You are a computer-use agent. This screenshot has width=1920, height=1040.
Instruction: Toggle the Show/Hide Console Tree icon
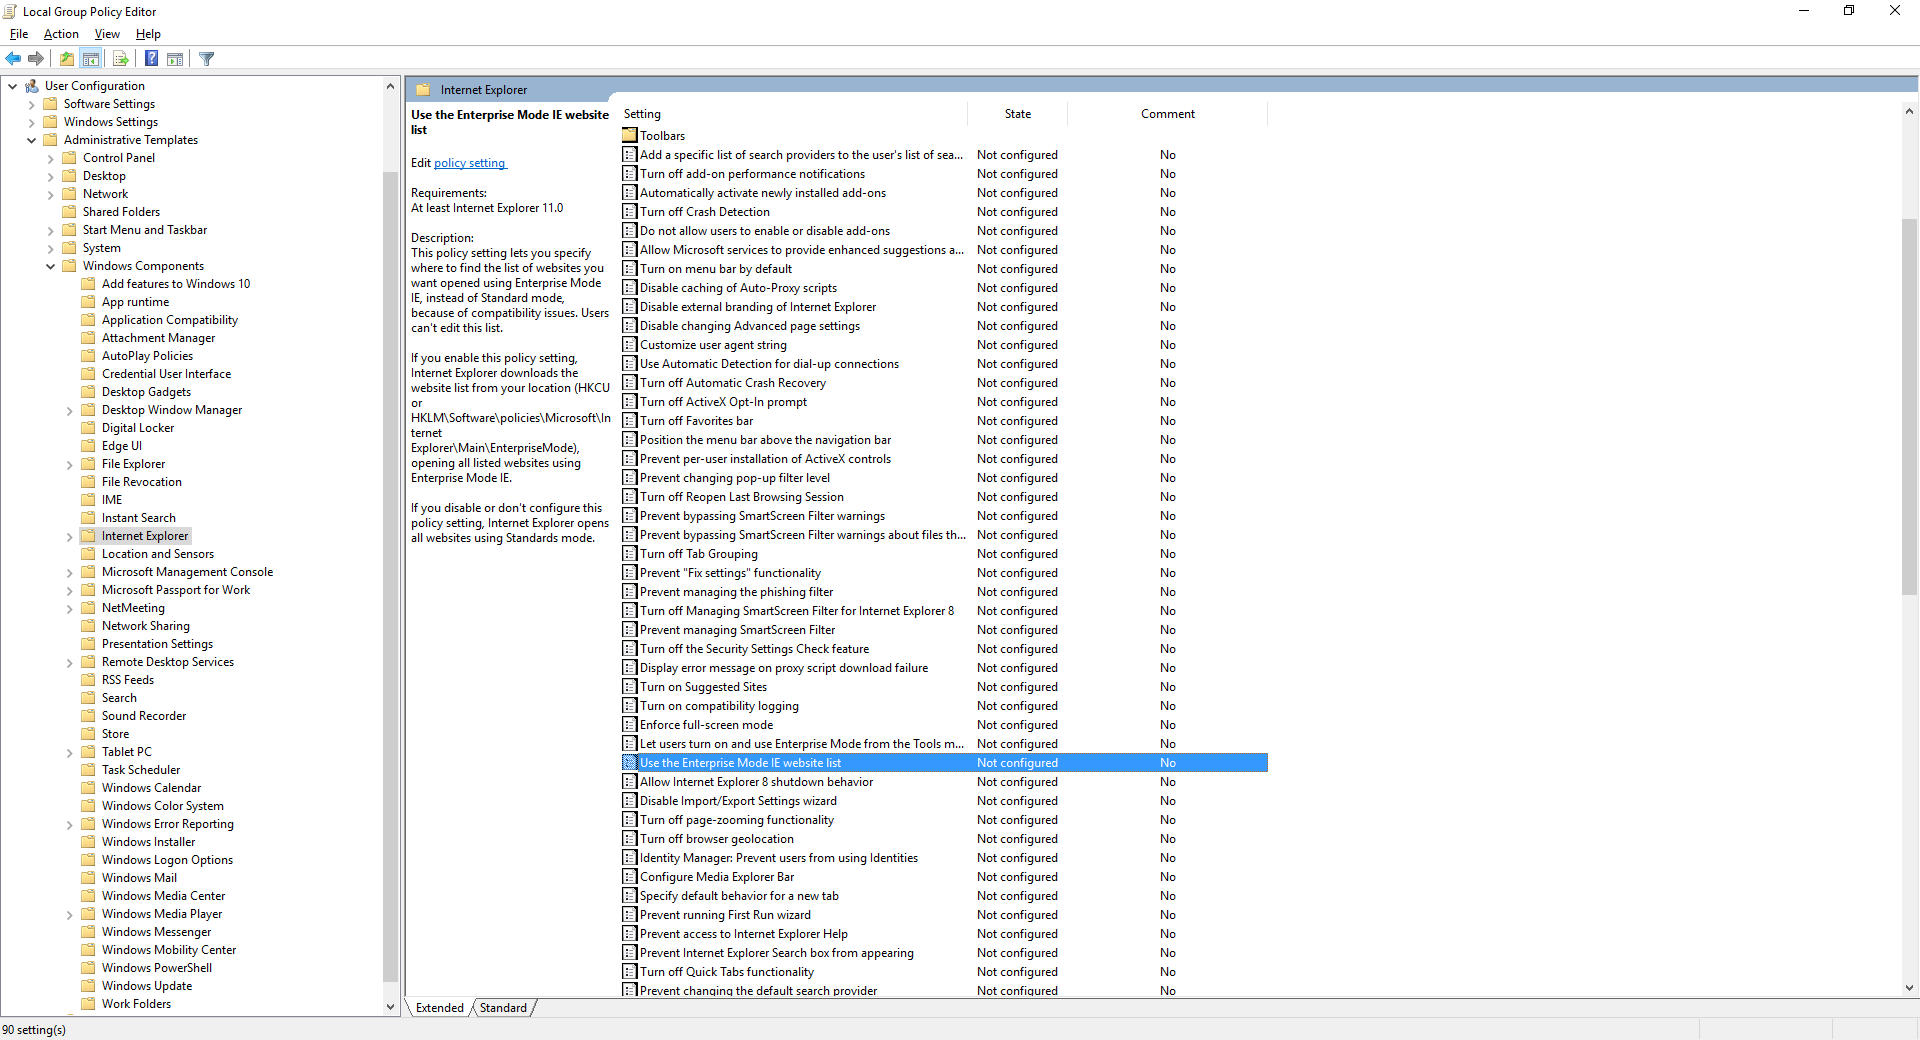point(91,59)
